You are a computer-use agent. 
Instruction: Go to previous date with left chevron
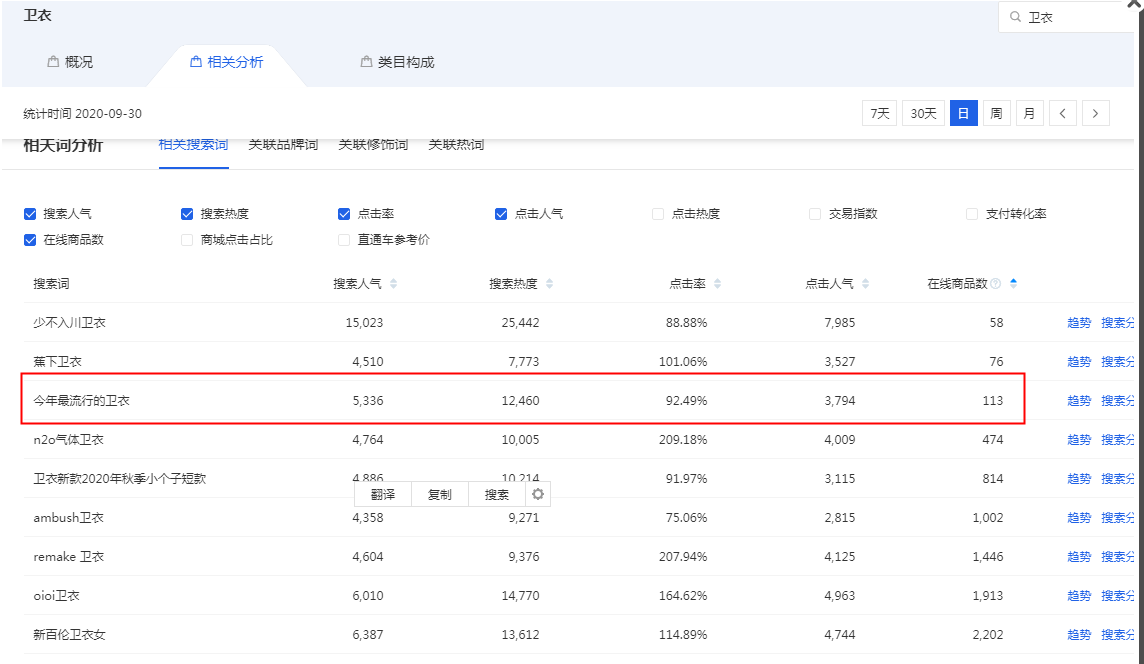[x=1062, y=113]
